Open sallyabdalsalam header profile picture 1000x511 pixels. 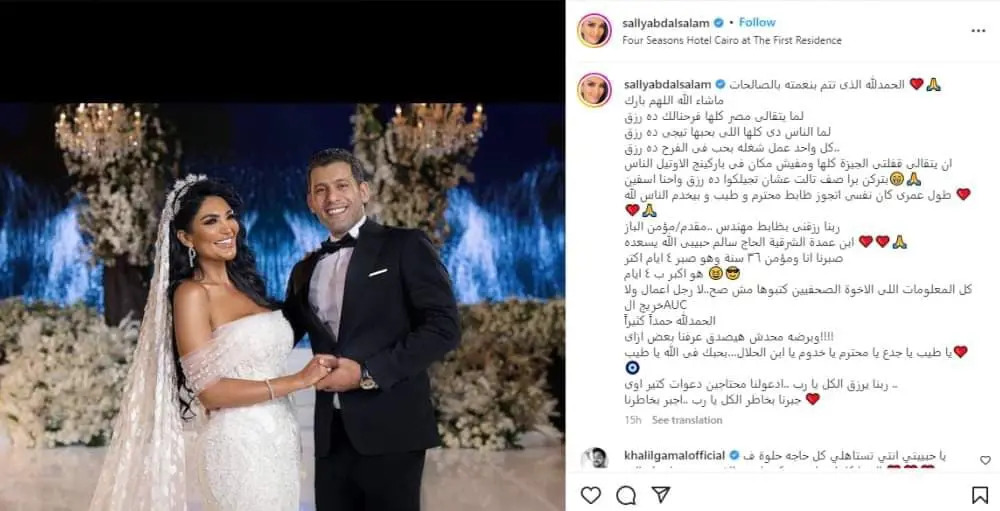[594, 30]
